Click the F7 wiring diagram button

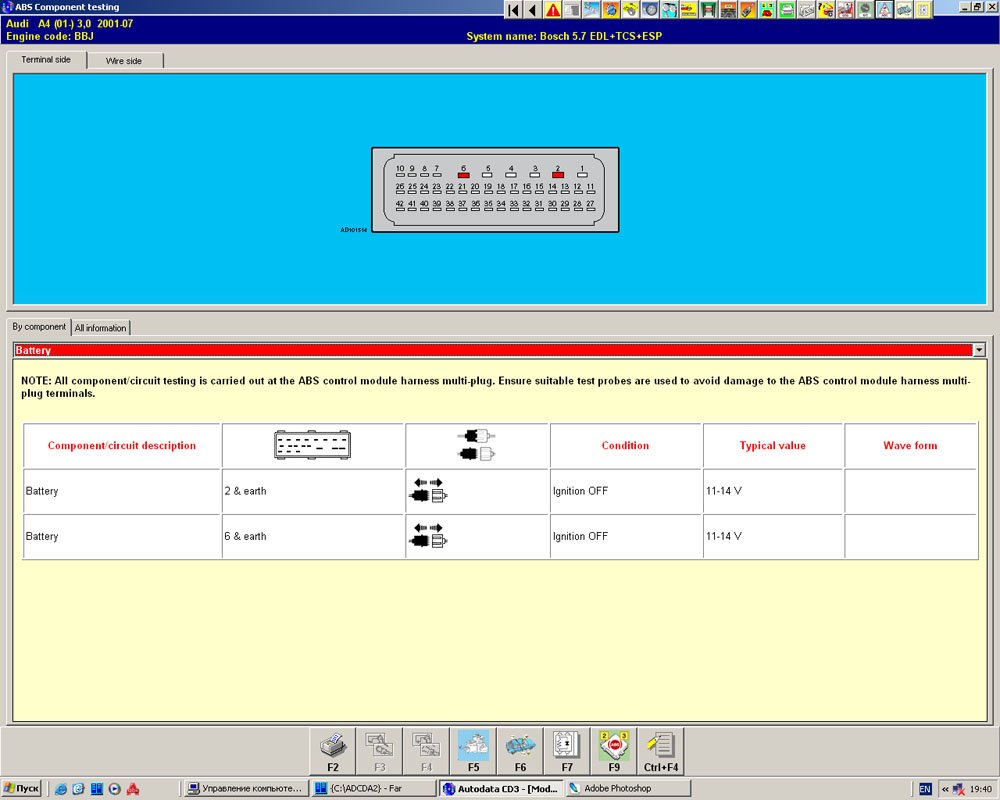coord(567,751)
